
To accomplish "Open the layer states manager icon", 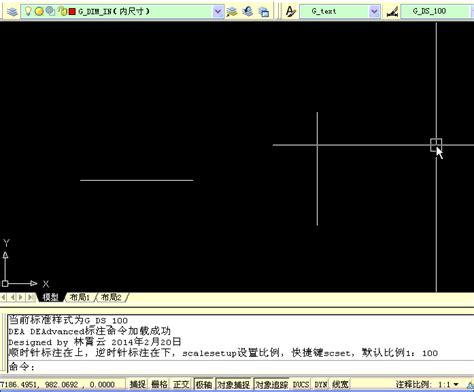I will [x=264, y=12].
